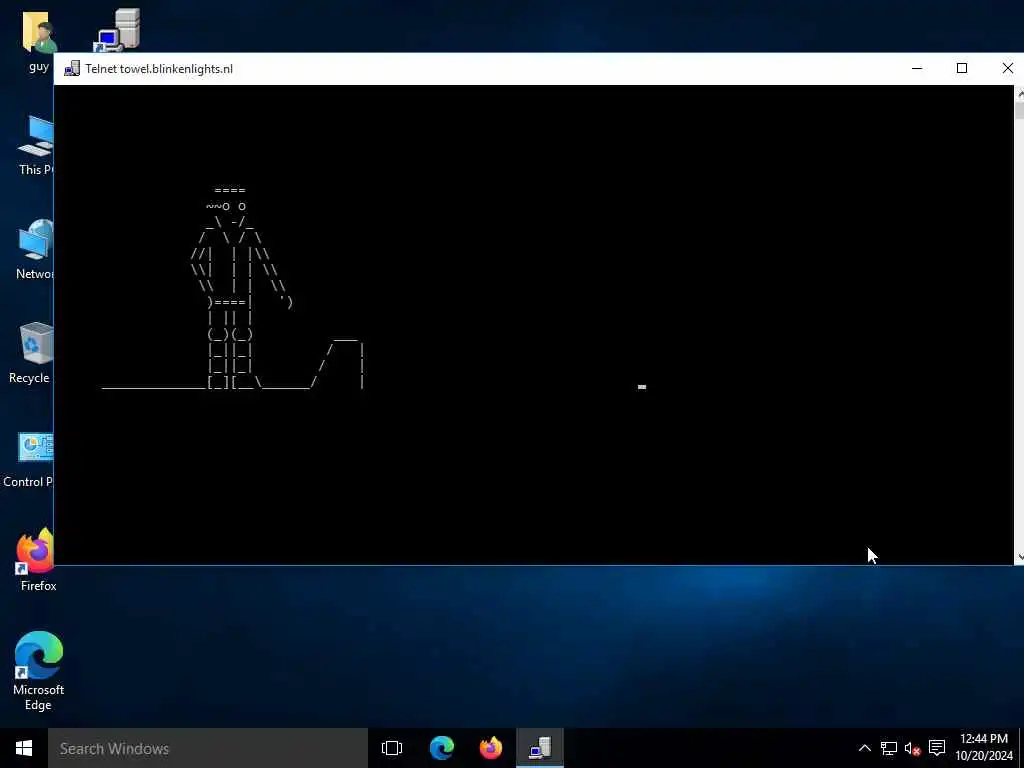Open the Action Center notifications
Image resolution: width=1024 pixels, height=768 pixels.
937,748
